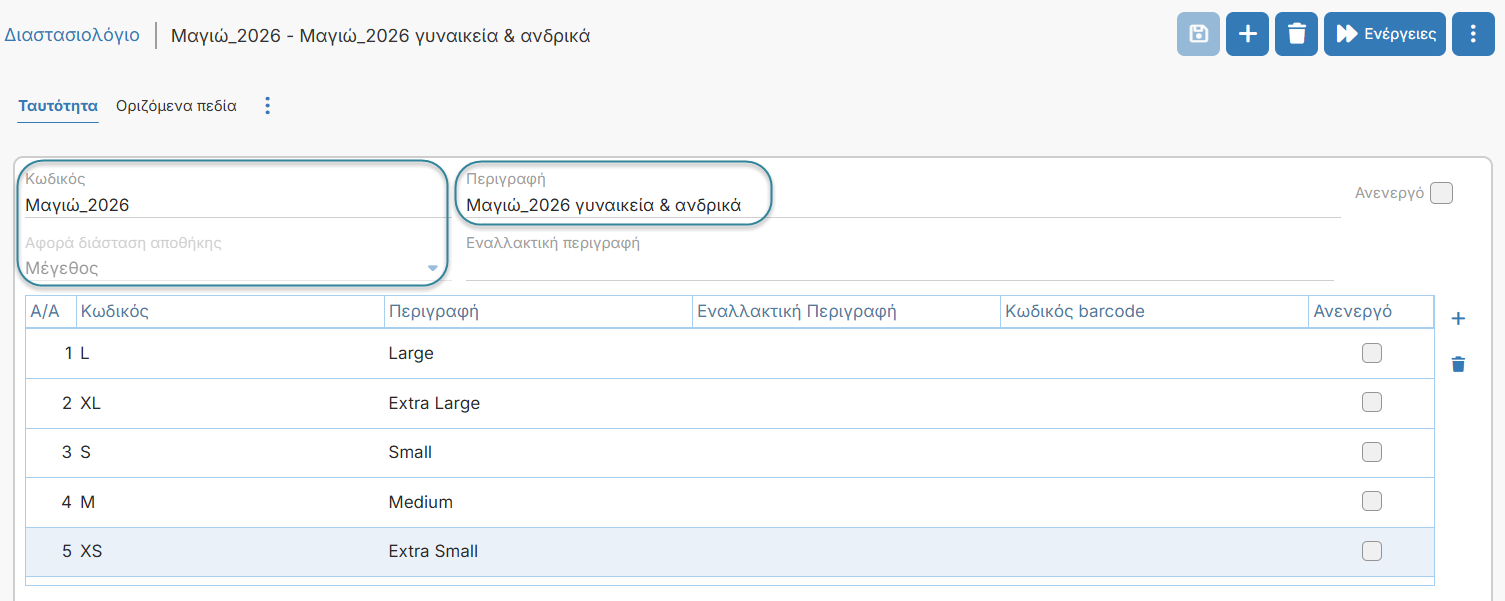
Task: Click the Medium description cell
Action: pyautogui.click(x=539, y=501)
